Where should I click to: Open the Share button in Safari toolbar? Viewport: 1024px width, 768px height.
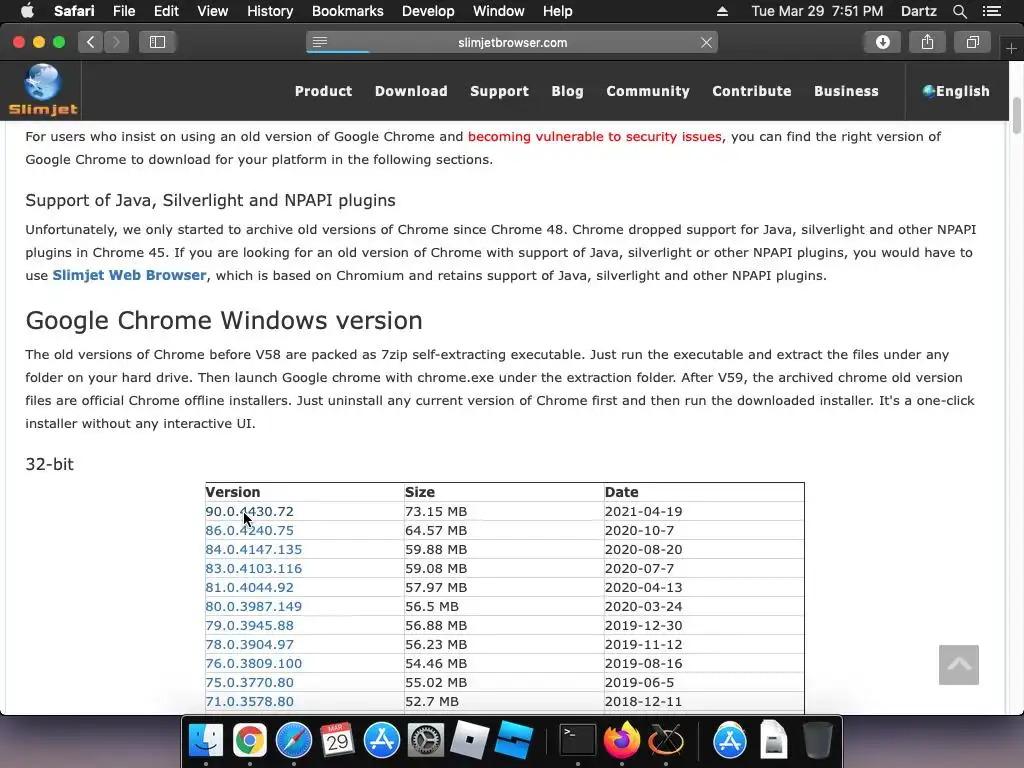(927, 42)
